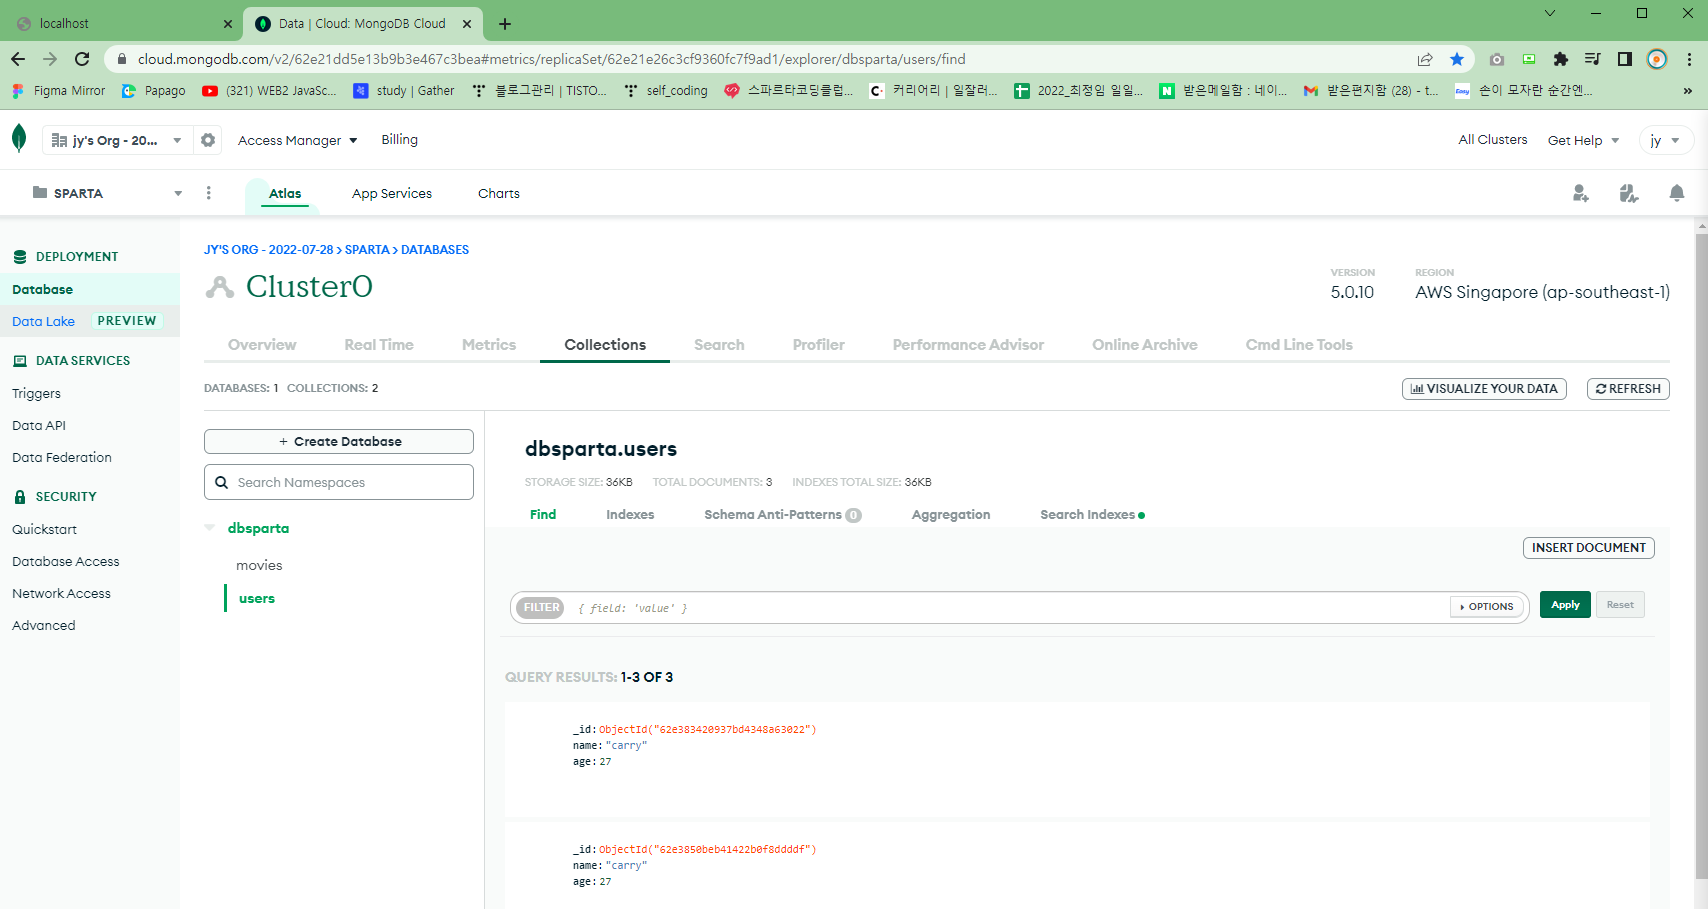
Task: Show more bookmarks chevron
Action: pos(1688,91)
